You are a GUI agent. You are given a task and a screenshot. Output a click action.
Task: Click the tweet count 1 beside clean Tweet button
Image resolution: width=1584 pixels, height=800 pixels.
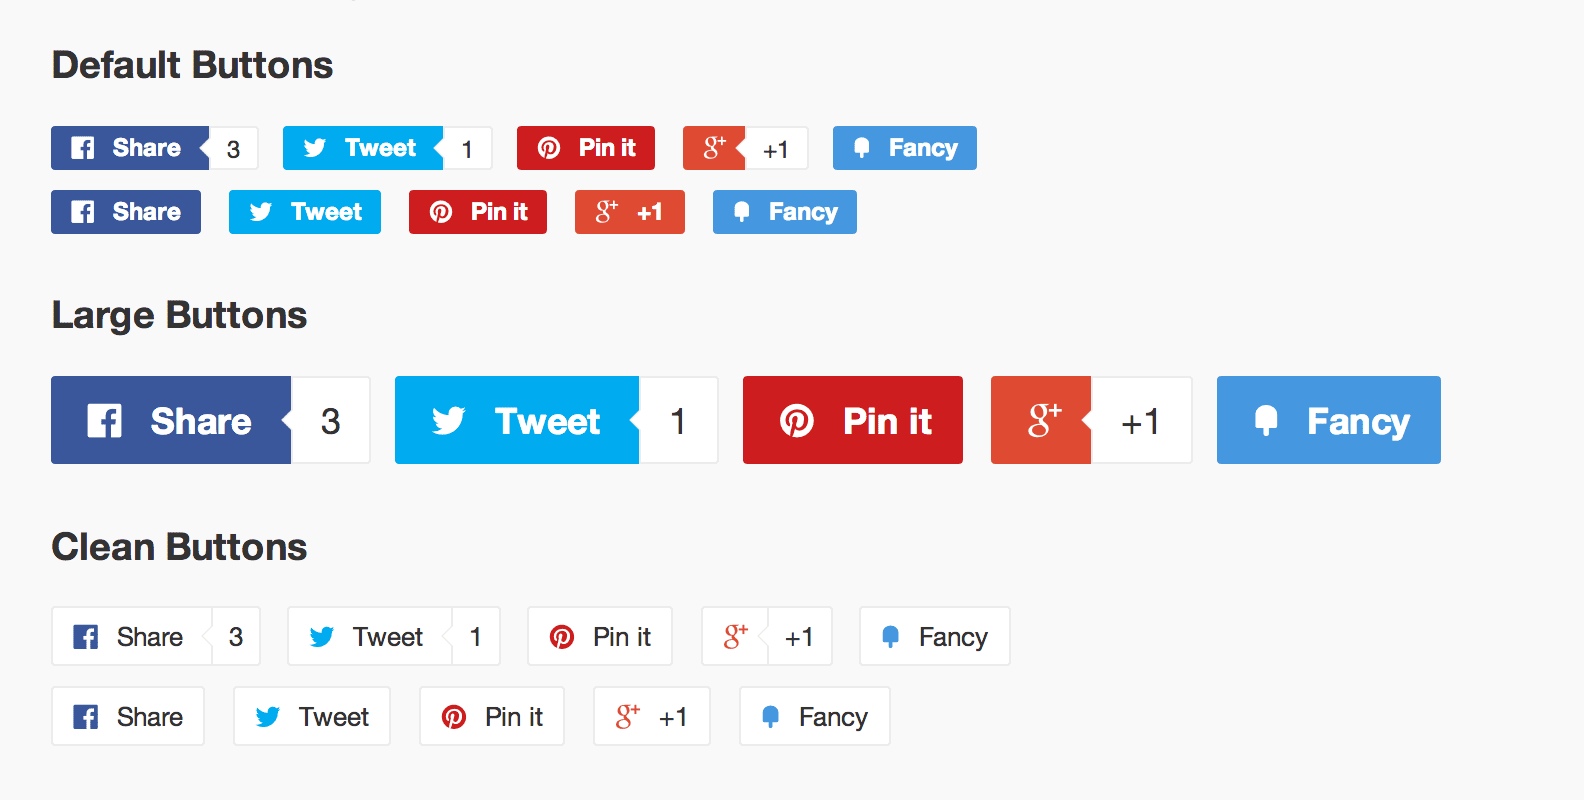474,636
